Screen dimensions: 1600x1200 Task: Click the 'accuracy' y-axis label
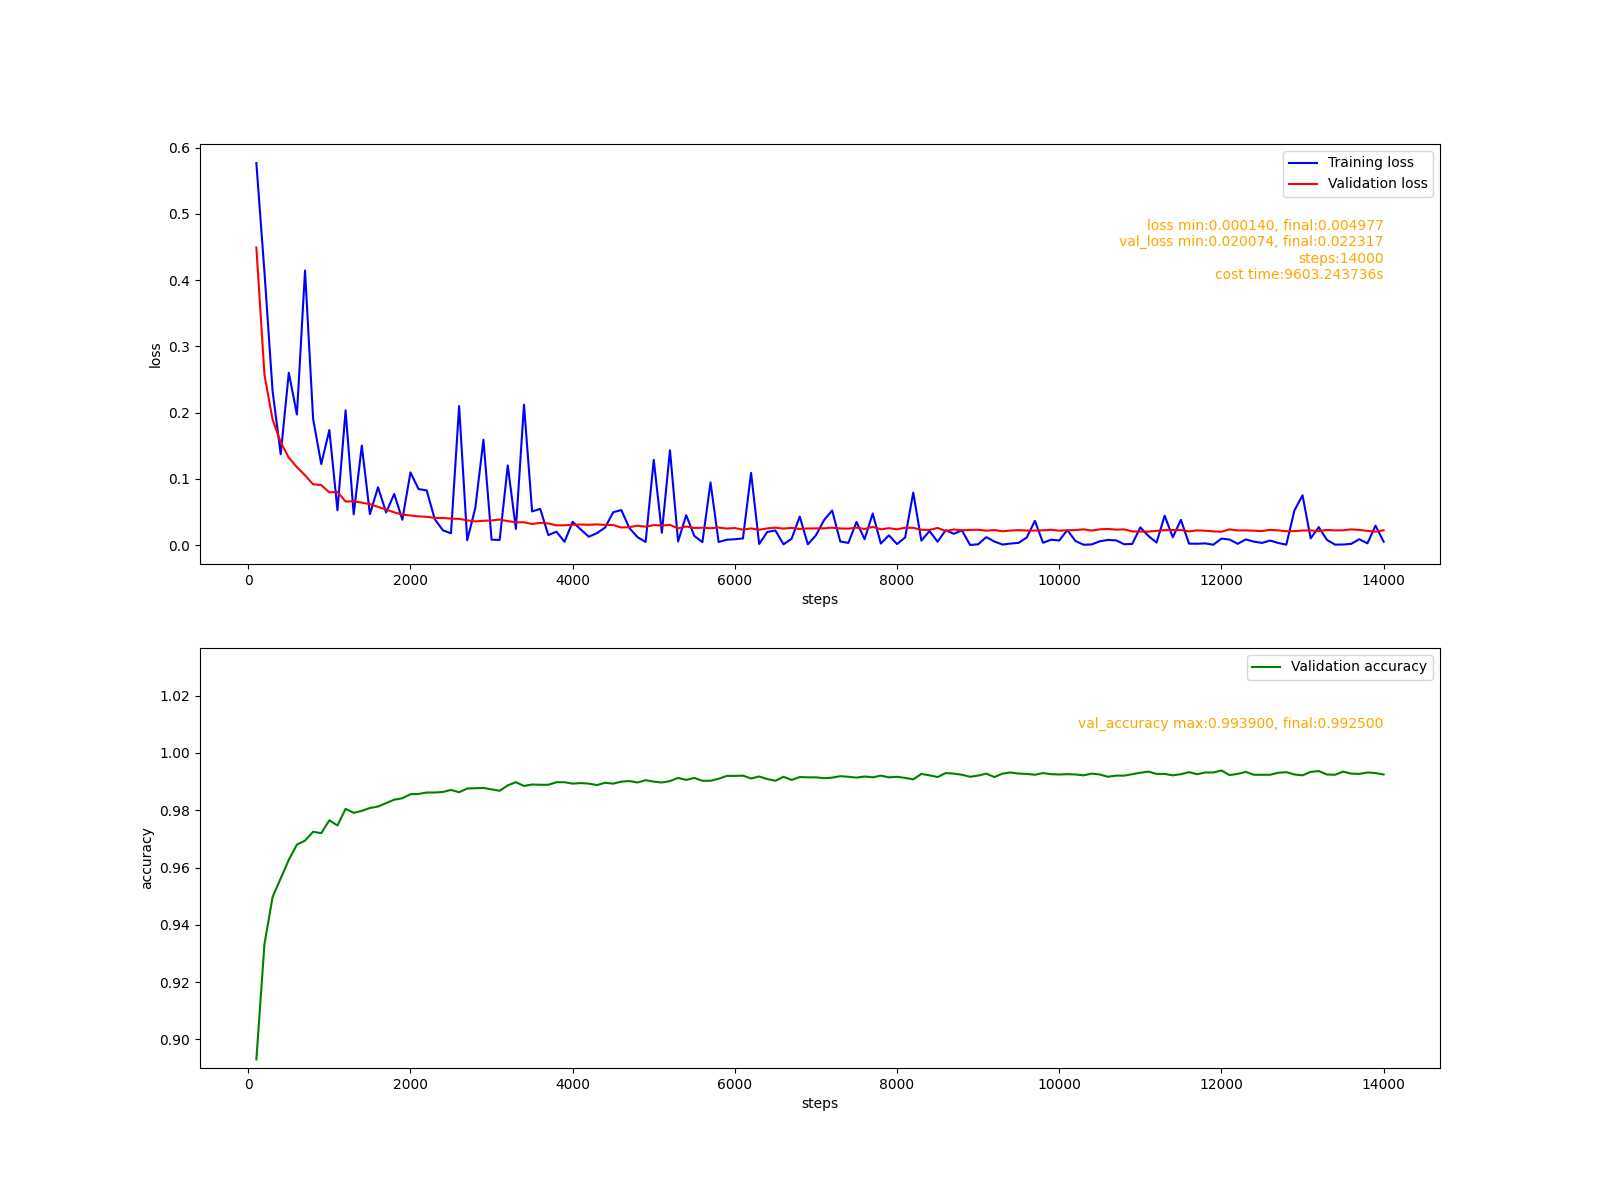[147, 858]
